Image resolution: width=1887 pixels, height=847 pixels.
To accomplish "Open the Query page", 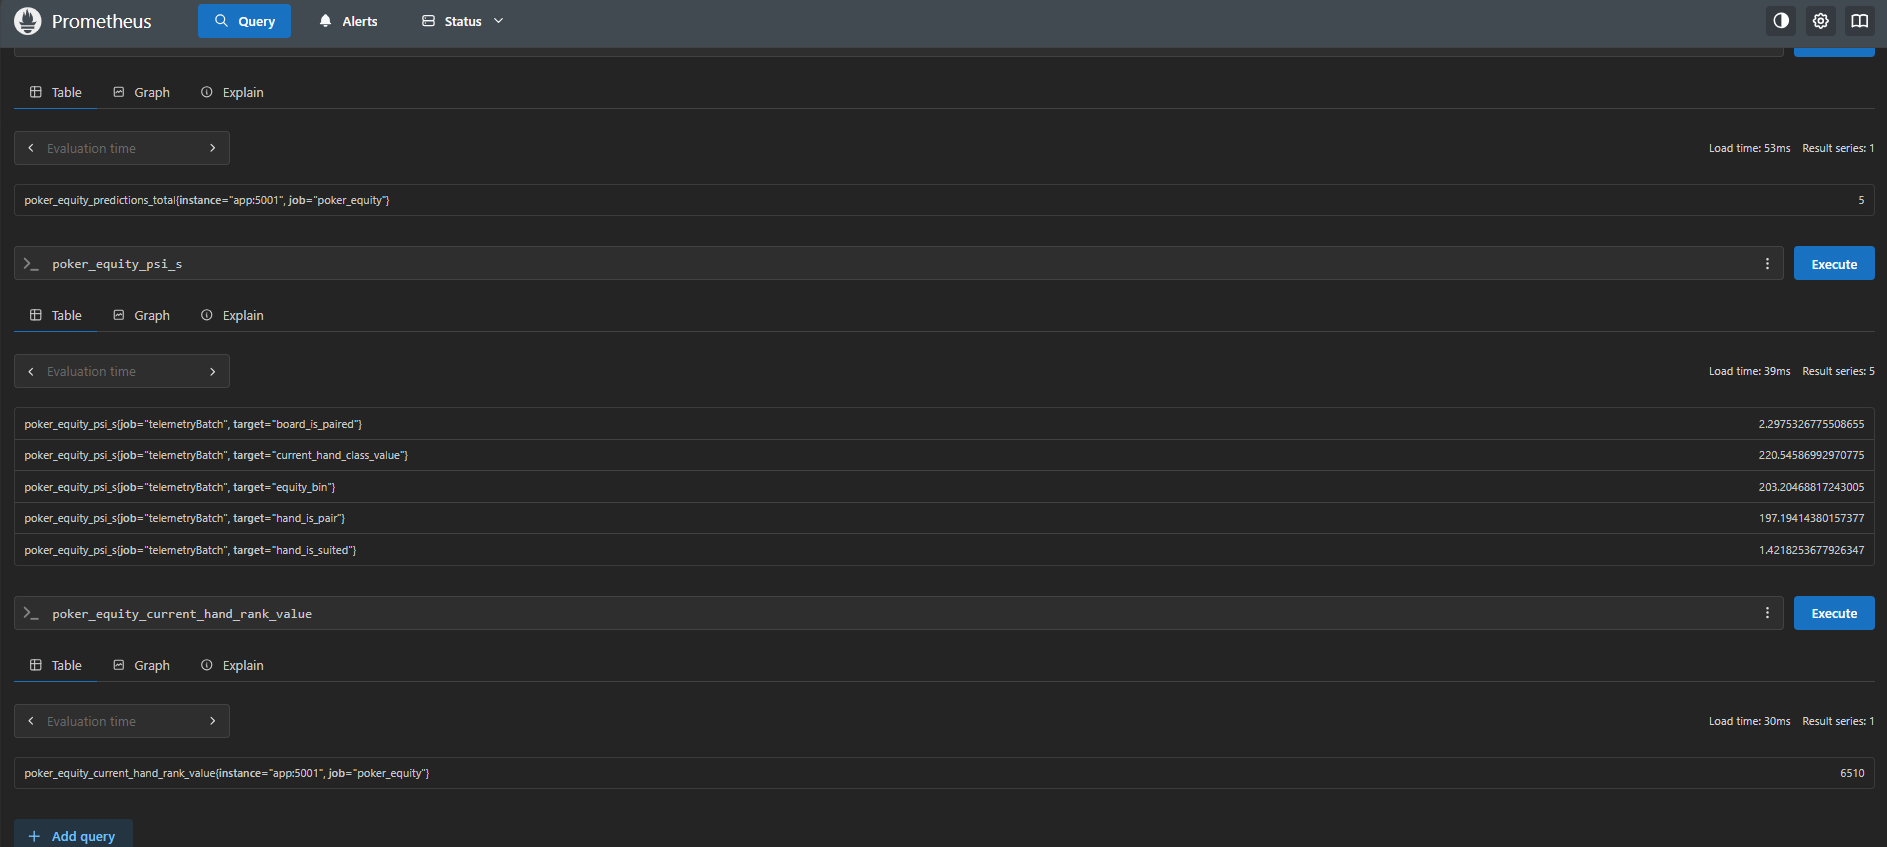I will coord(244,21).
